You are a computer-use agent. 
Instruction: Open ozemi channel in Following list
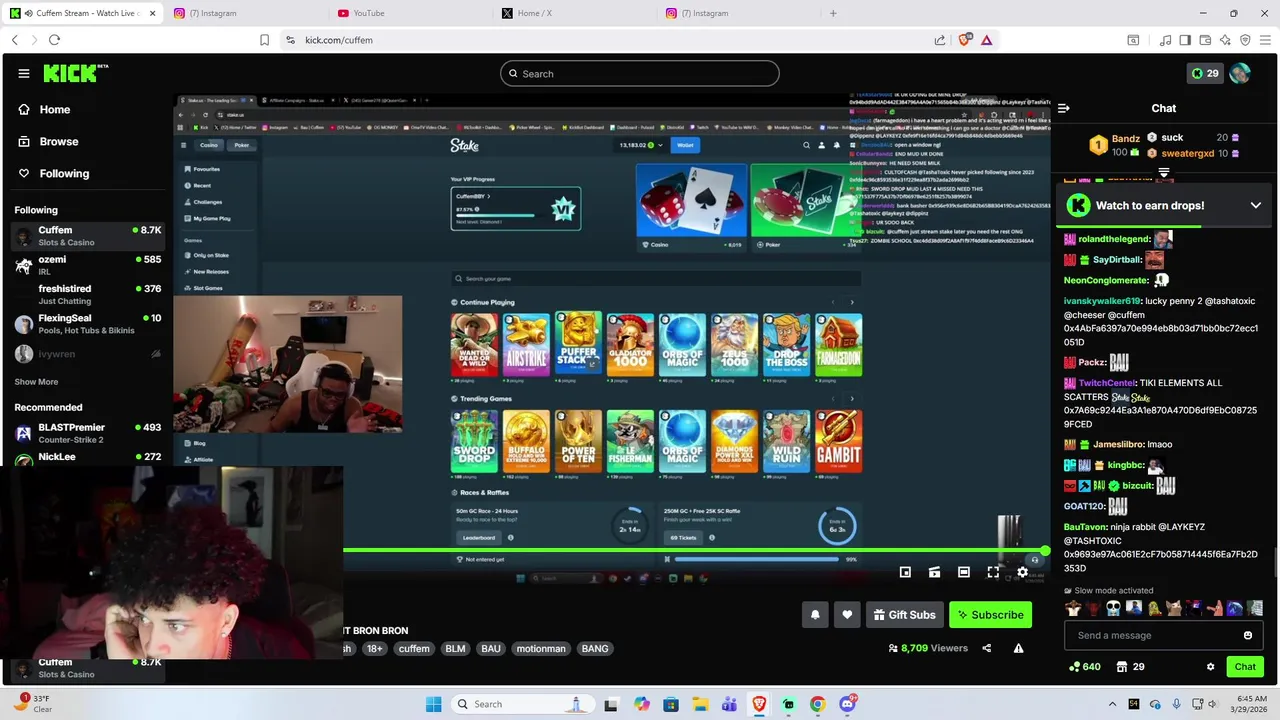(x=87, y=265)
